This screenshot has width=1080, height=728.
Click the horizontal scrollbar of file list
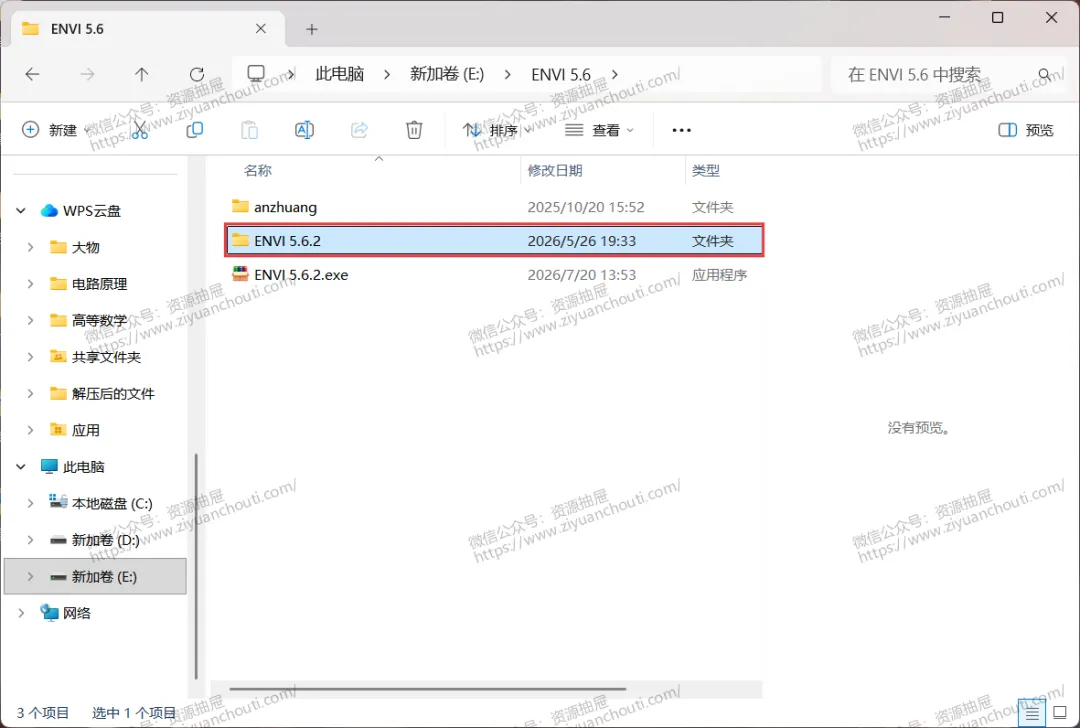click(427, 689)
